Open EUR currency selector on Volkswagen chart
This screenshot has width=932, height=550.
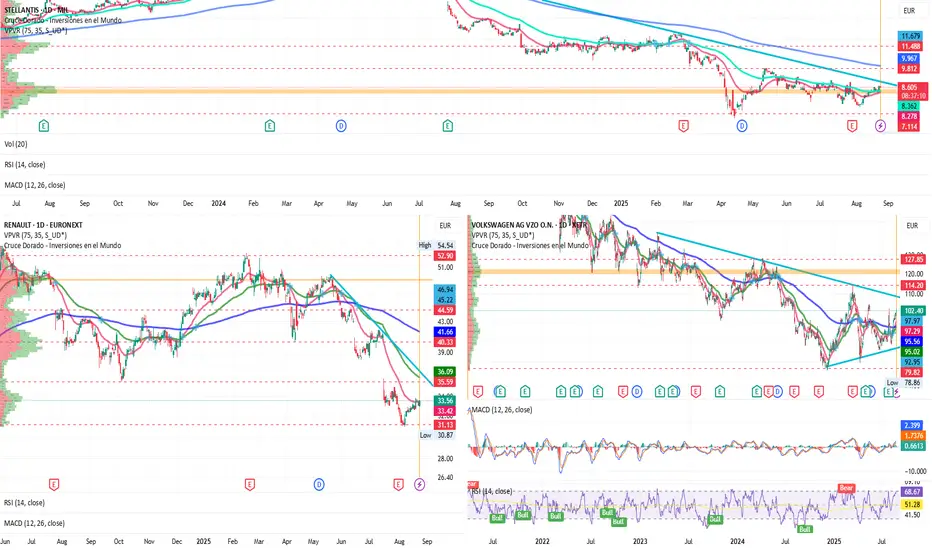[x=912, y=225]
